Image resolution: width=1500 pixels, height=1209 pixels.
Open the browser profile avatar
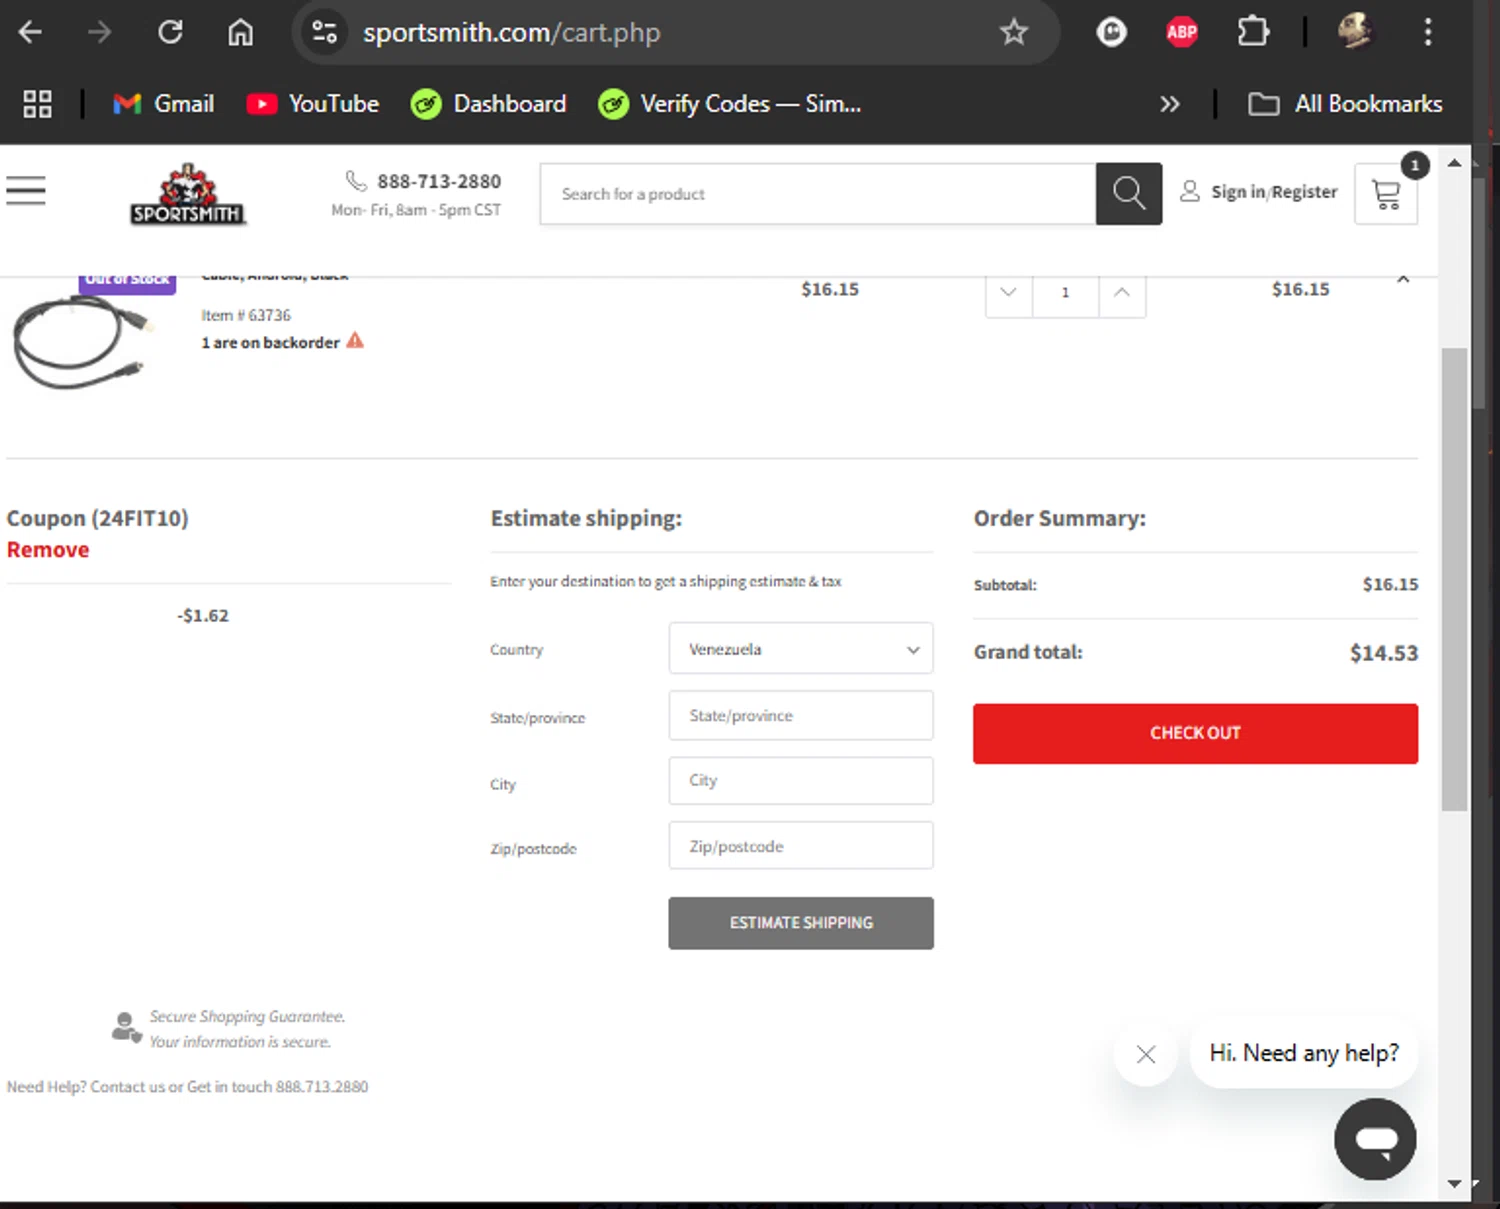pos(1355,32)
